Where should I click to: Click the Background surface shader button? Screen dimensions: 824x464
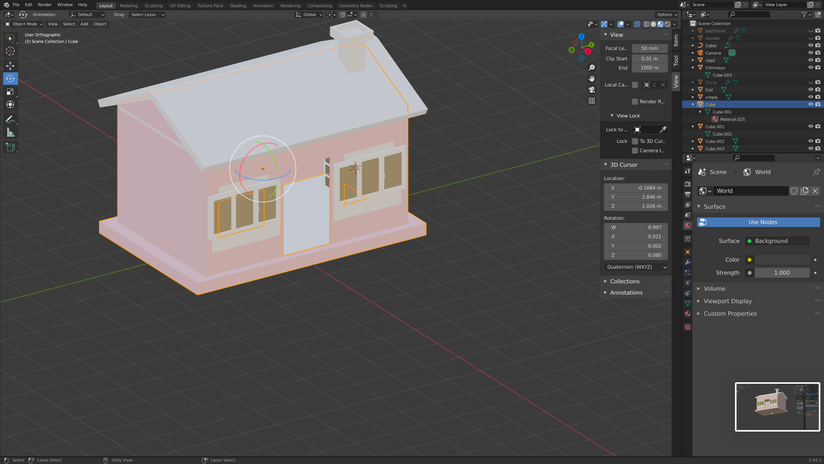click(x=777, y=241)
